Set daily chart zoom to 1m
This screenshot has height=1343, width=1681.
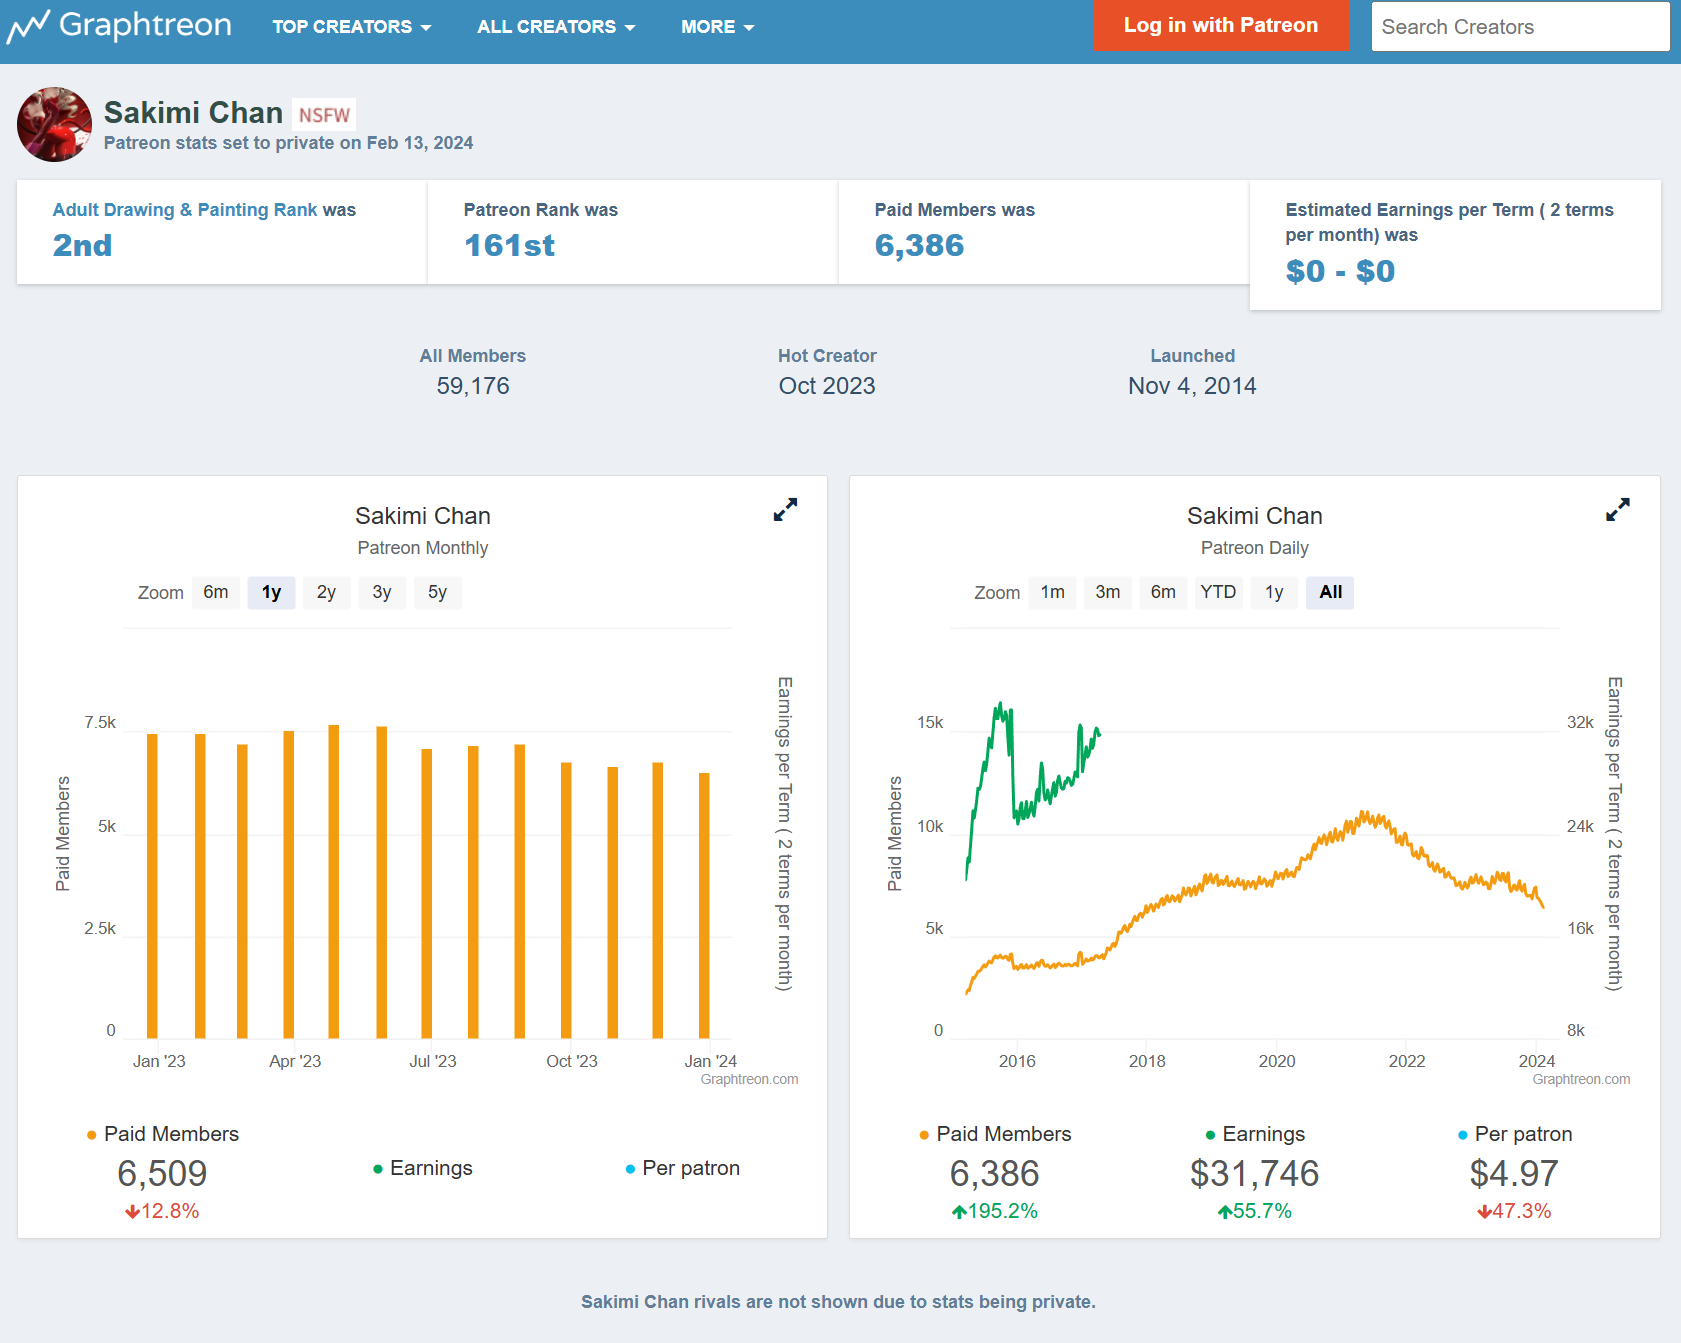pos(1053,592)
